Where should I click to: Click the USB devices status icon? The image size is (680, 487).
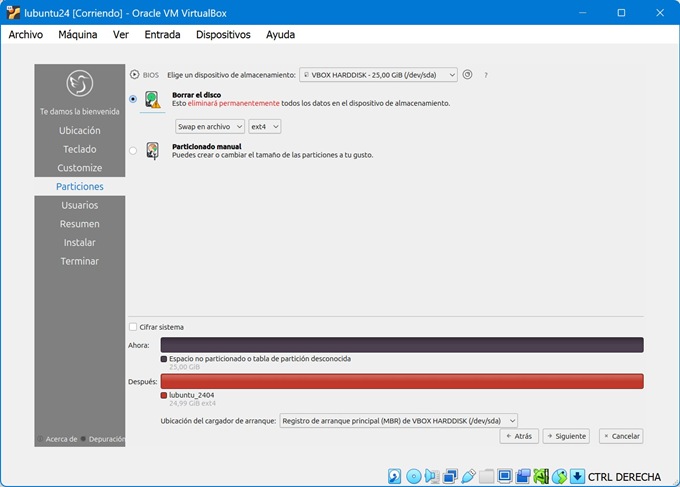click(x=468, y=476)
